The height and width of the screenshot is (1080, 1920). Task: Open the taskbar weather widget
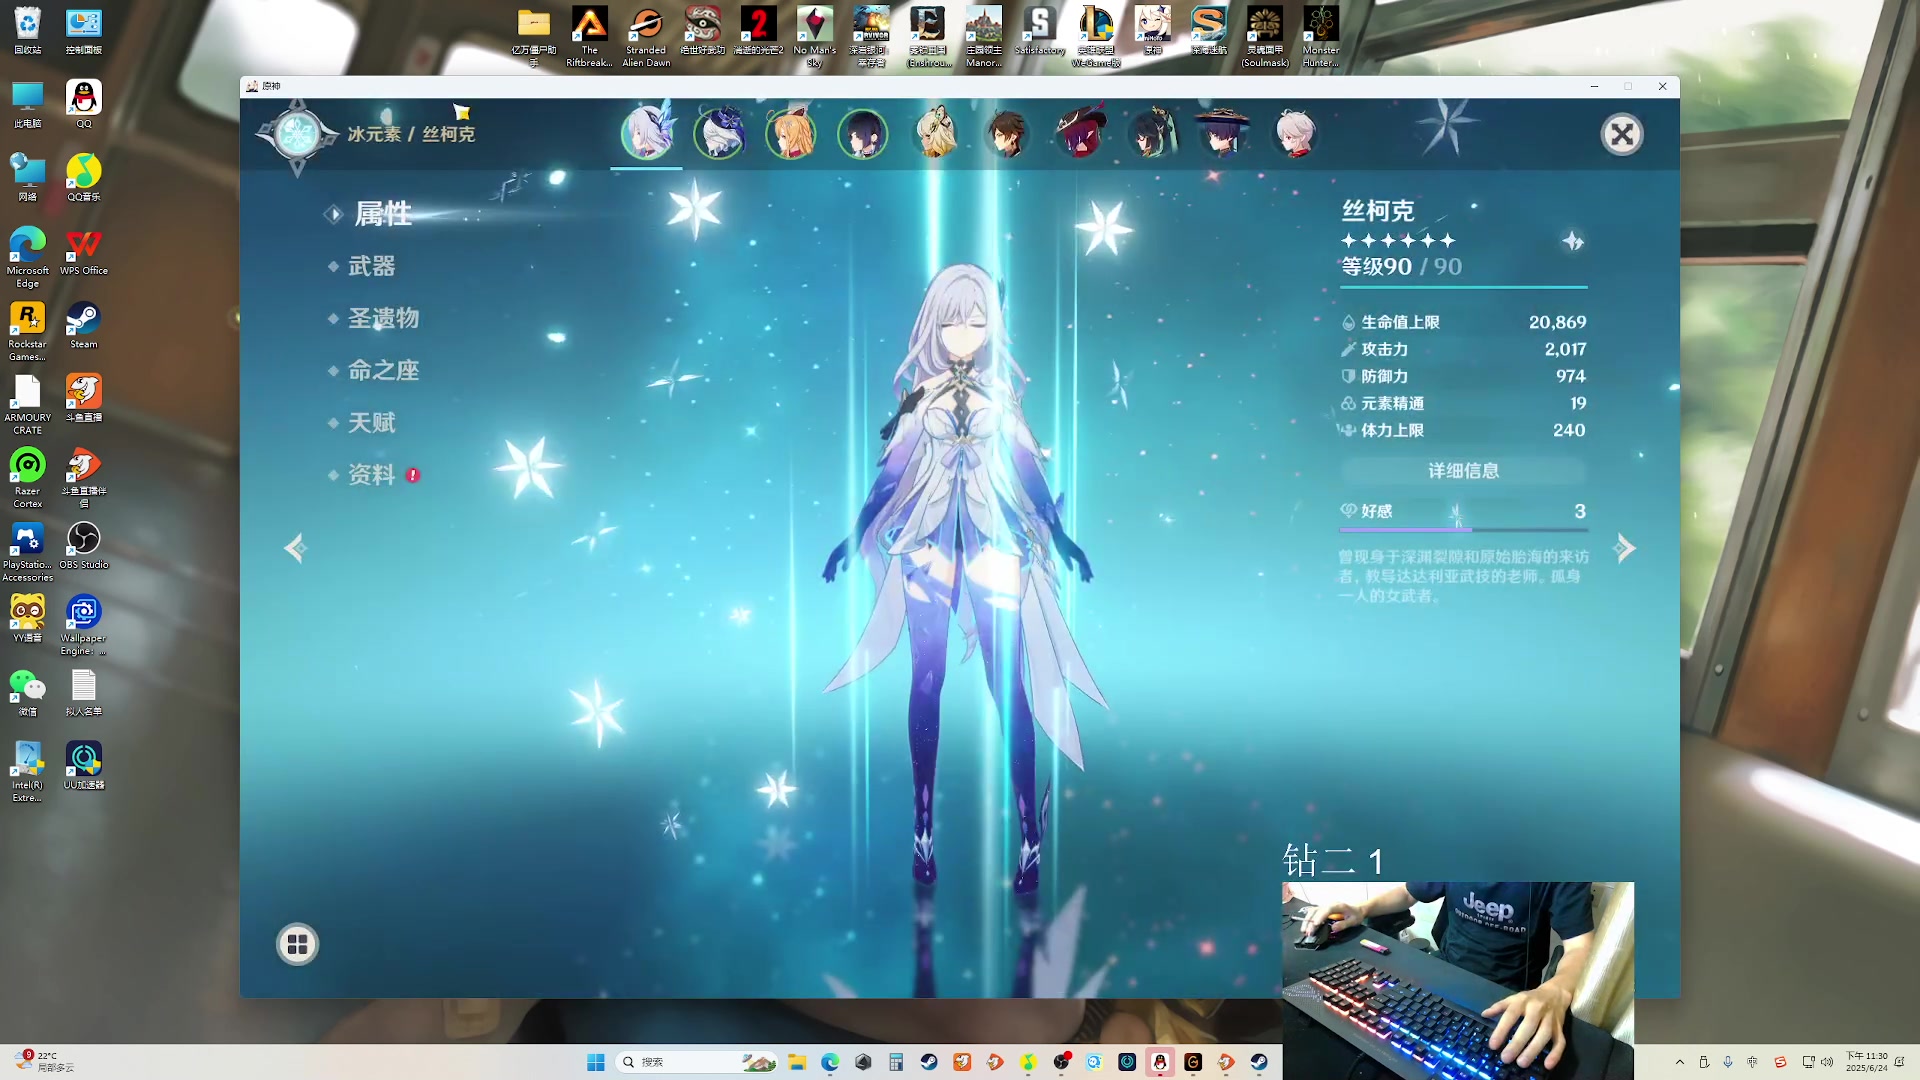[x=44, y=1062]
